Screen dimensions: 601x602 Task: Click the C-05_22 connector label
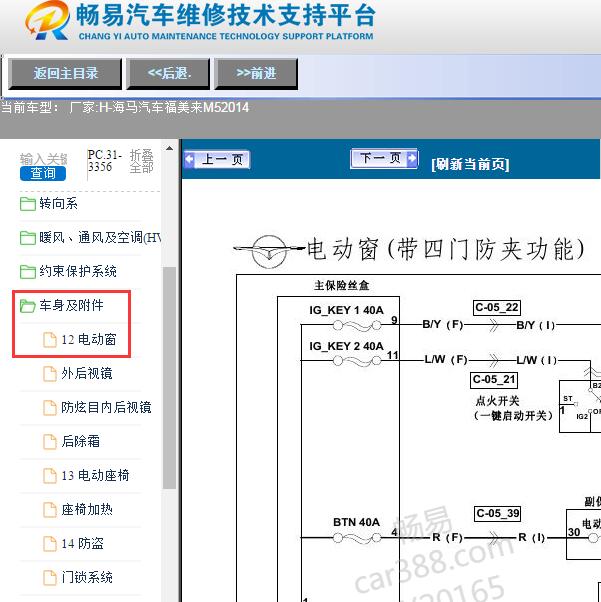[497, 308]
